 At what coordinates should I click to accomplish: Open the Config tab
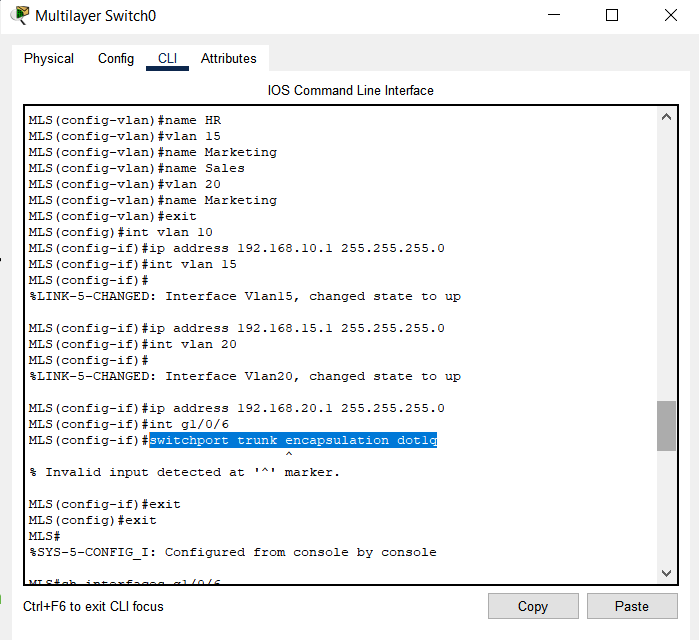(116, 59)
